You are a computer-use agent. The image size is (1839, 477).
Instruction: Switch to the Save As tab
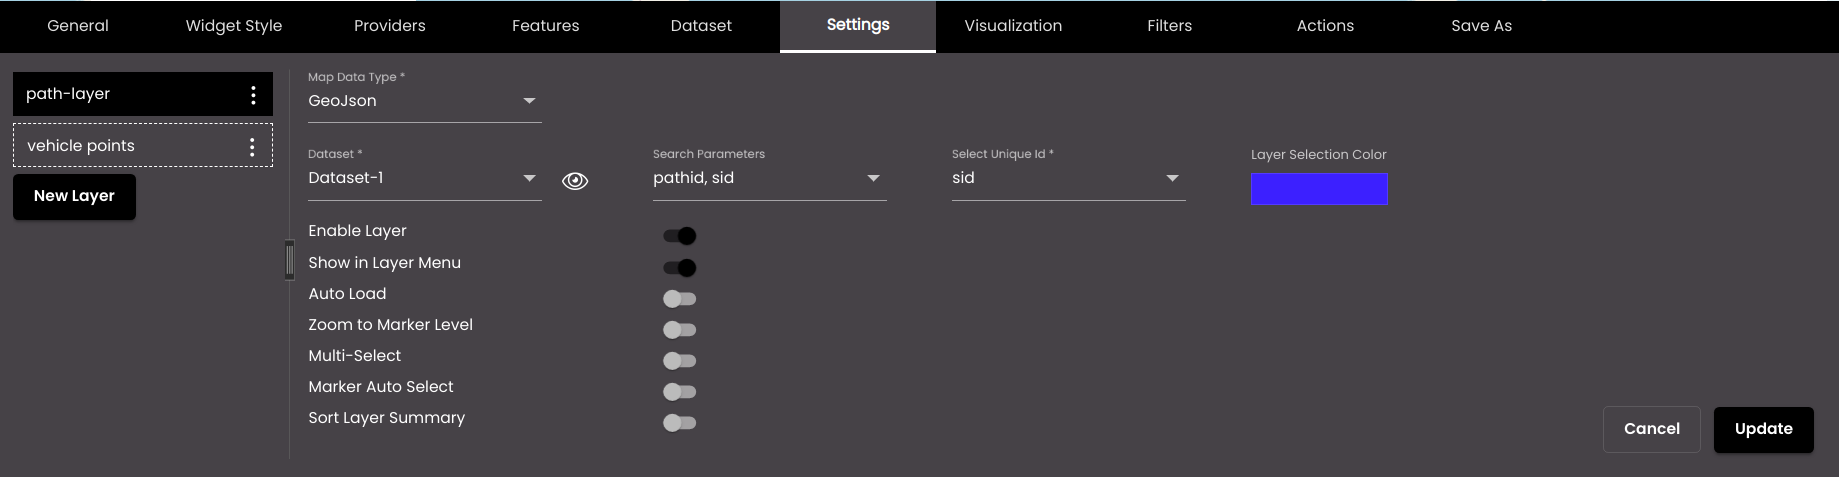(1482, 26)
